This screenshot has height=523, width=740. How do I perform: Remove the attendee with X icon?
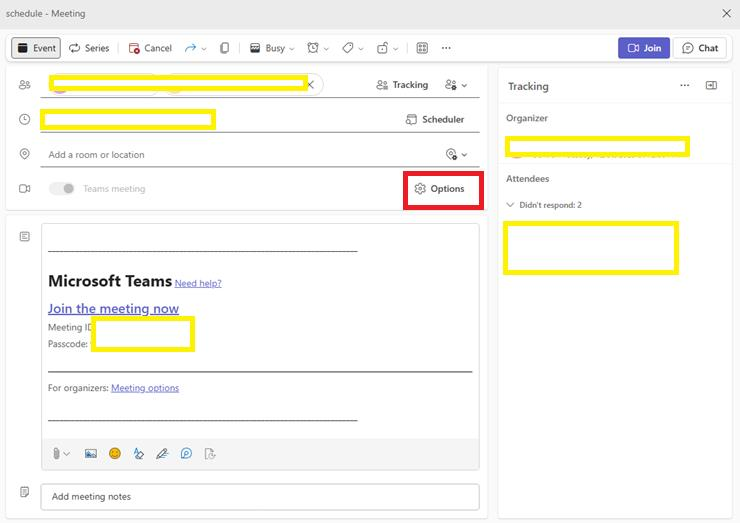tap(311, 85)
